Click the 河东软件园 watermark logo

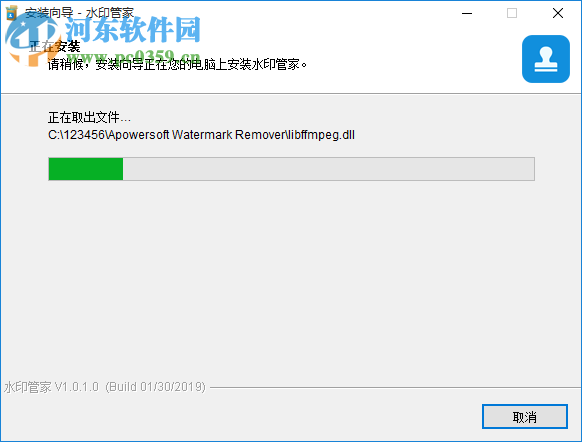[x=133, y=30]
